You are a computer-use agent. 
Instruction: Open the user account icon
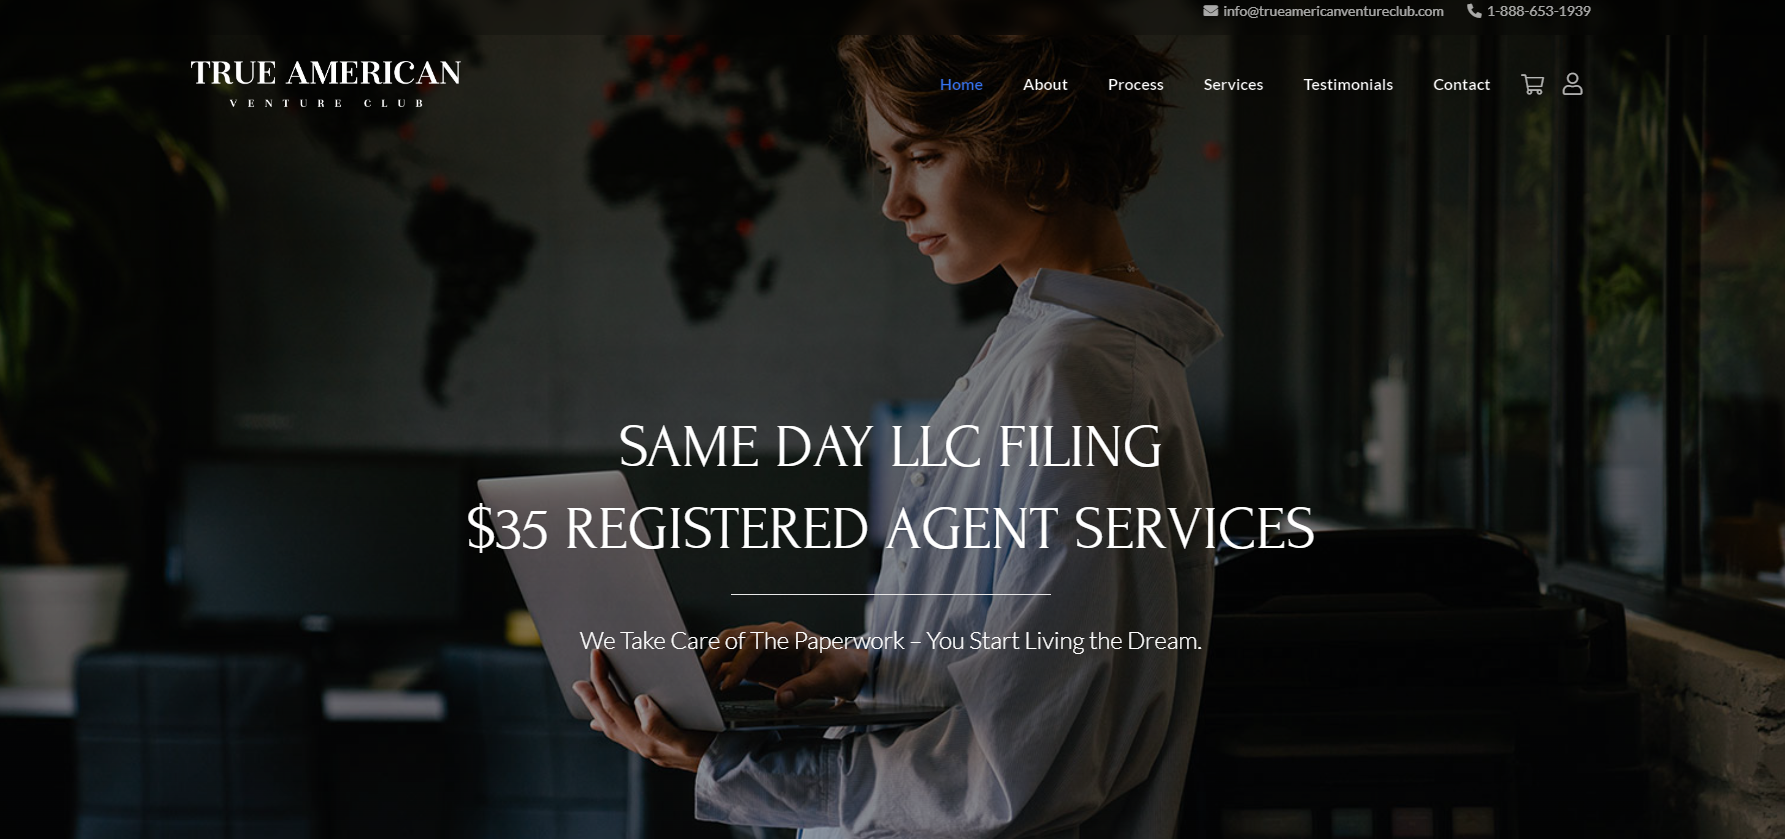click(1573, 84)
